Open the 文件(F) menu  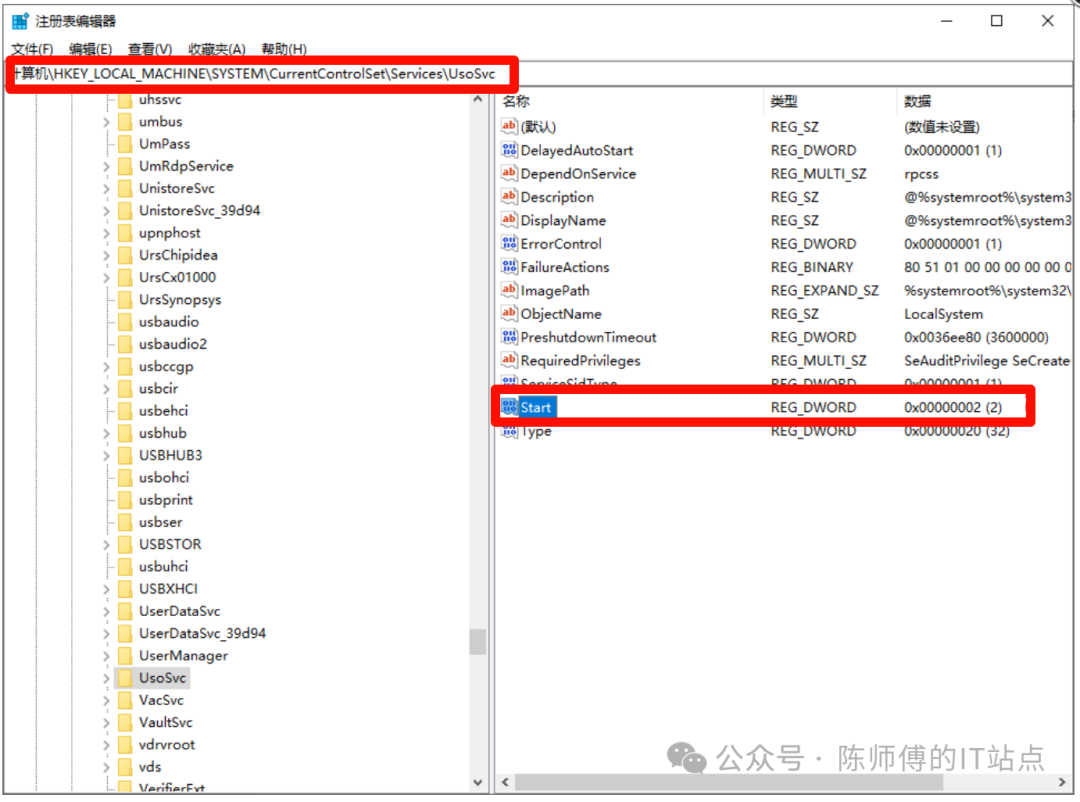pyautogui.click(x=32, y=49)
